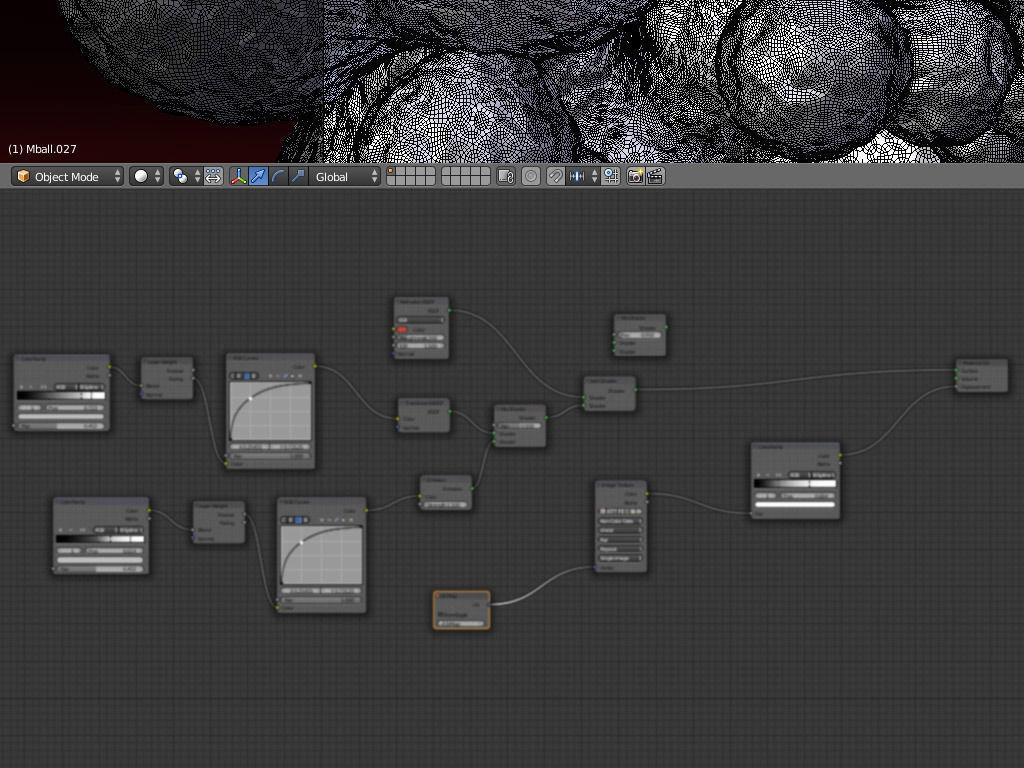Click the (1) Mball.027 object label
This screenshot has height=768, width=1024.
point(42,149)
